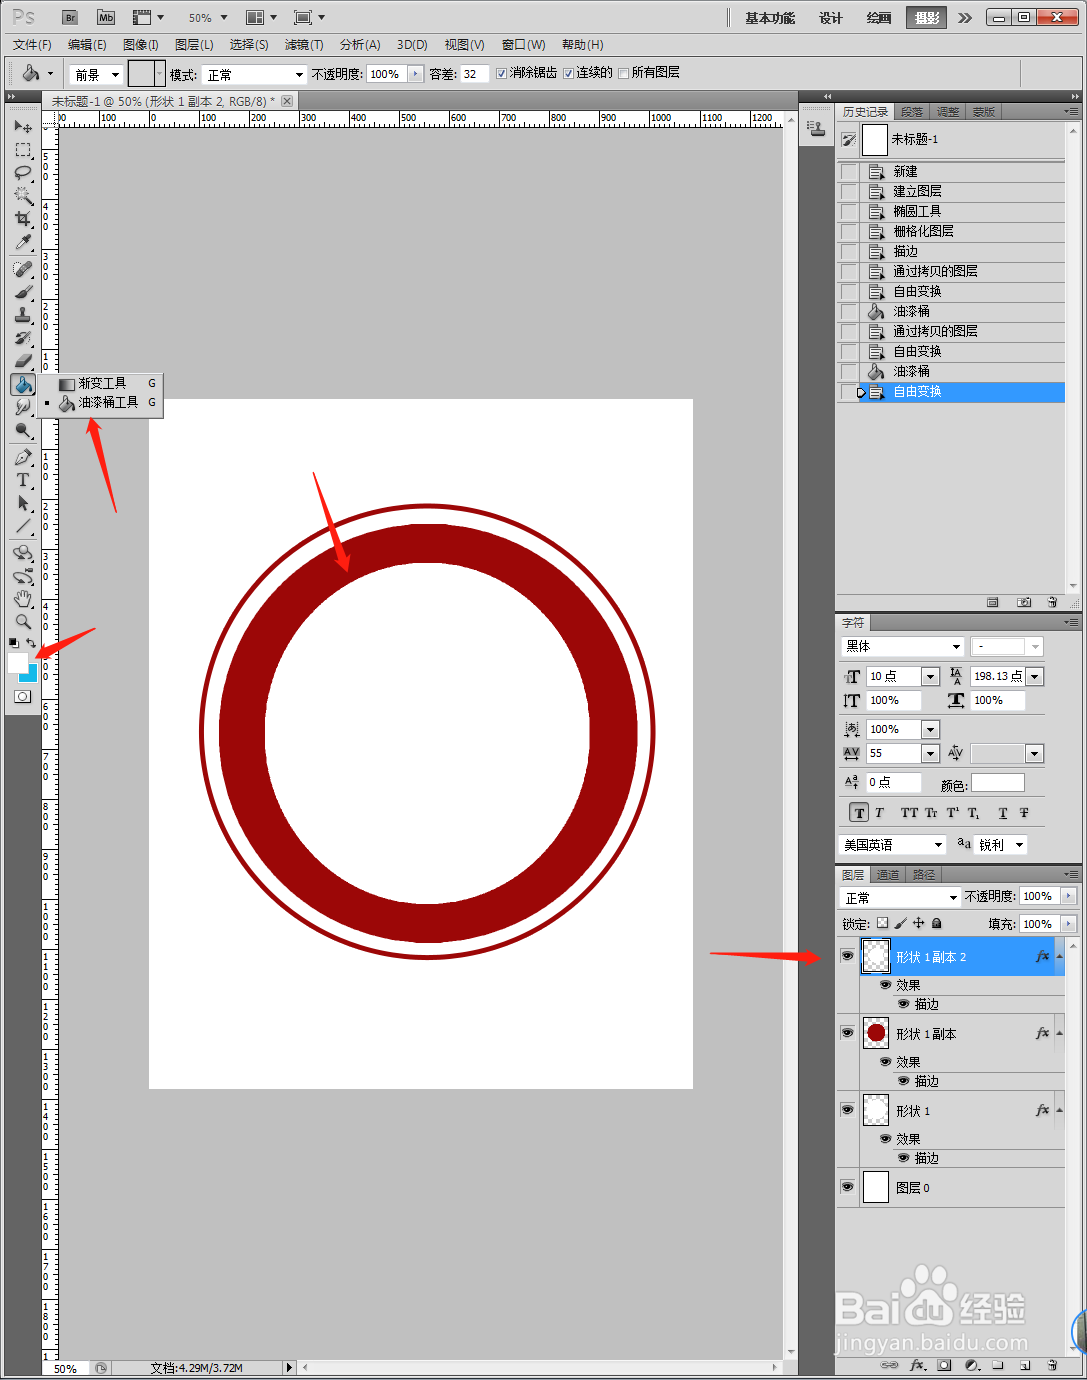The width and height of the screenshot is (1087, 1380).
Task: Select the Healing Brush tool
Action: (x=23, y=269)
